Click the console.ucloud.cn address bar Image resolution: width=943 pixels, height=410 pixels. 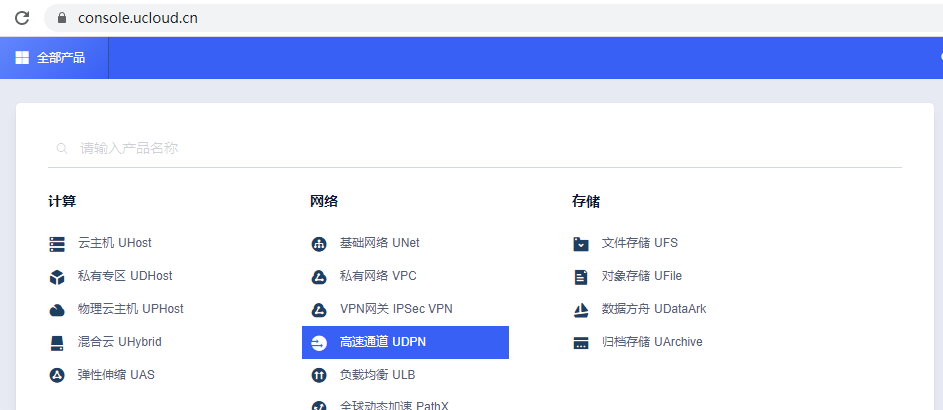pyautogui.click(x=493, y=18)
